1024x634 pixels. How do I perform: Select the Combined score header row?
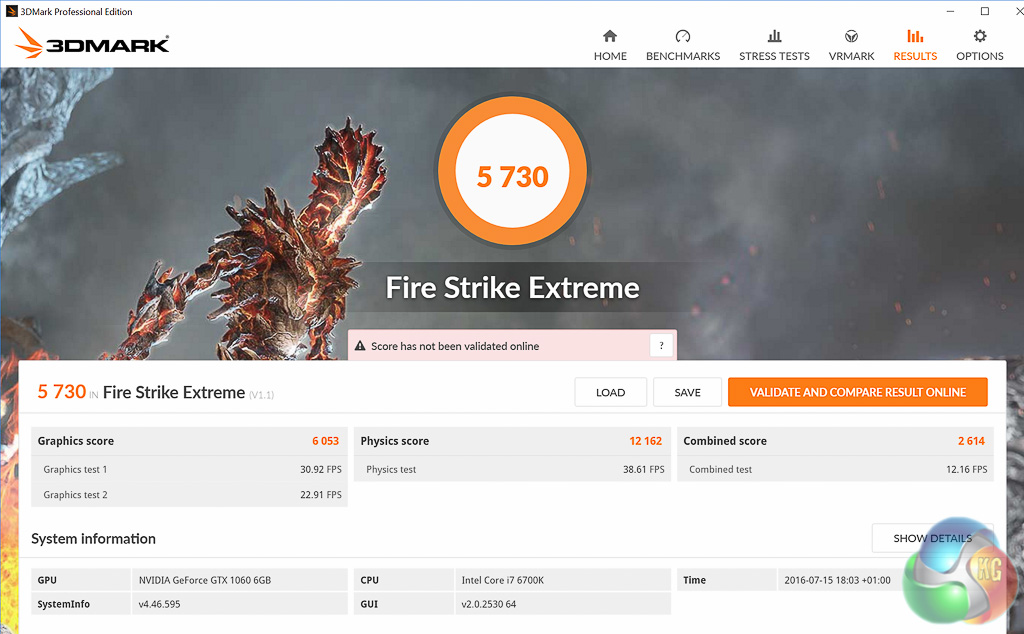[835, 441]
